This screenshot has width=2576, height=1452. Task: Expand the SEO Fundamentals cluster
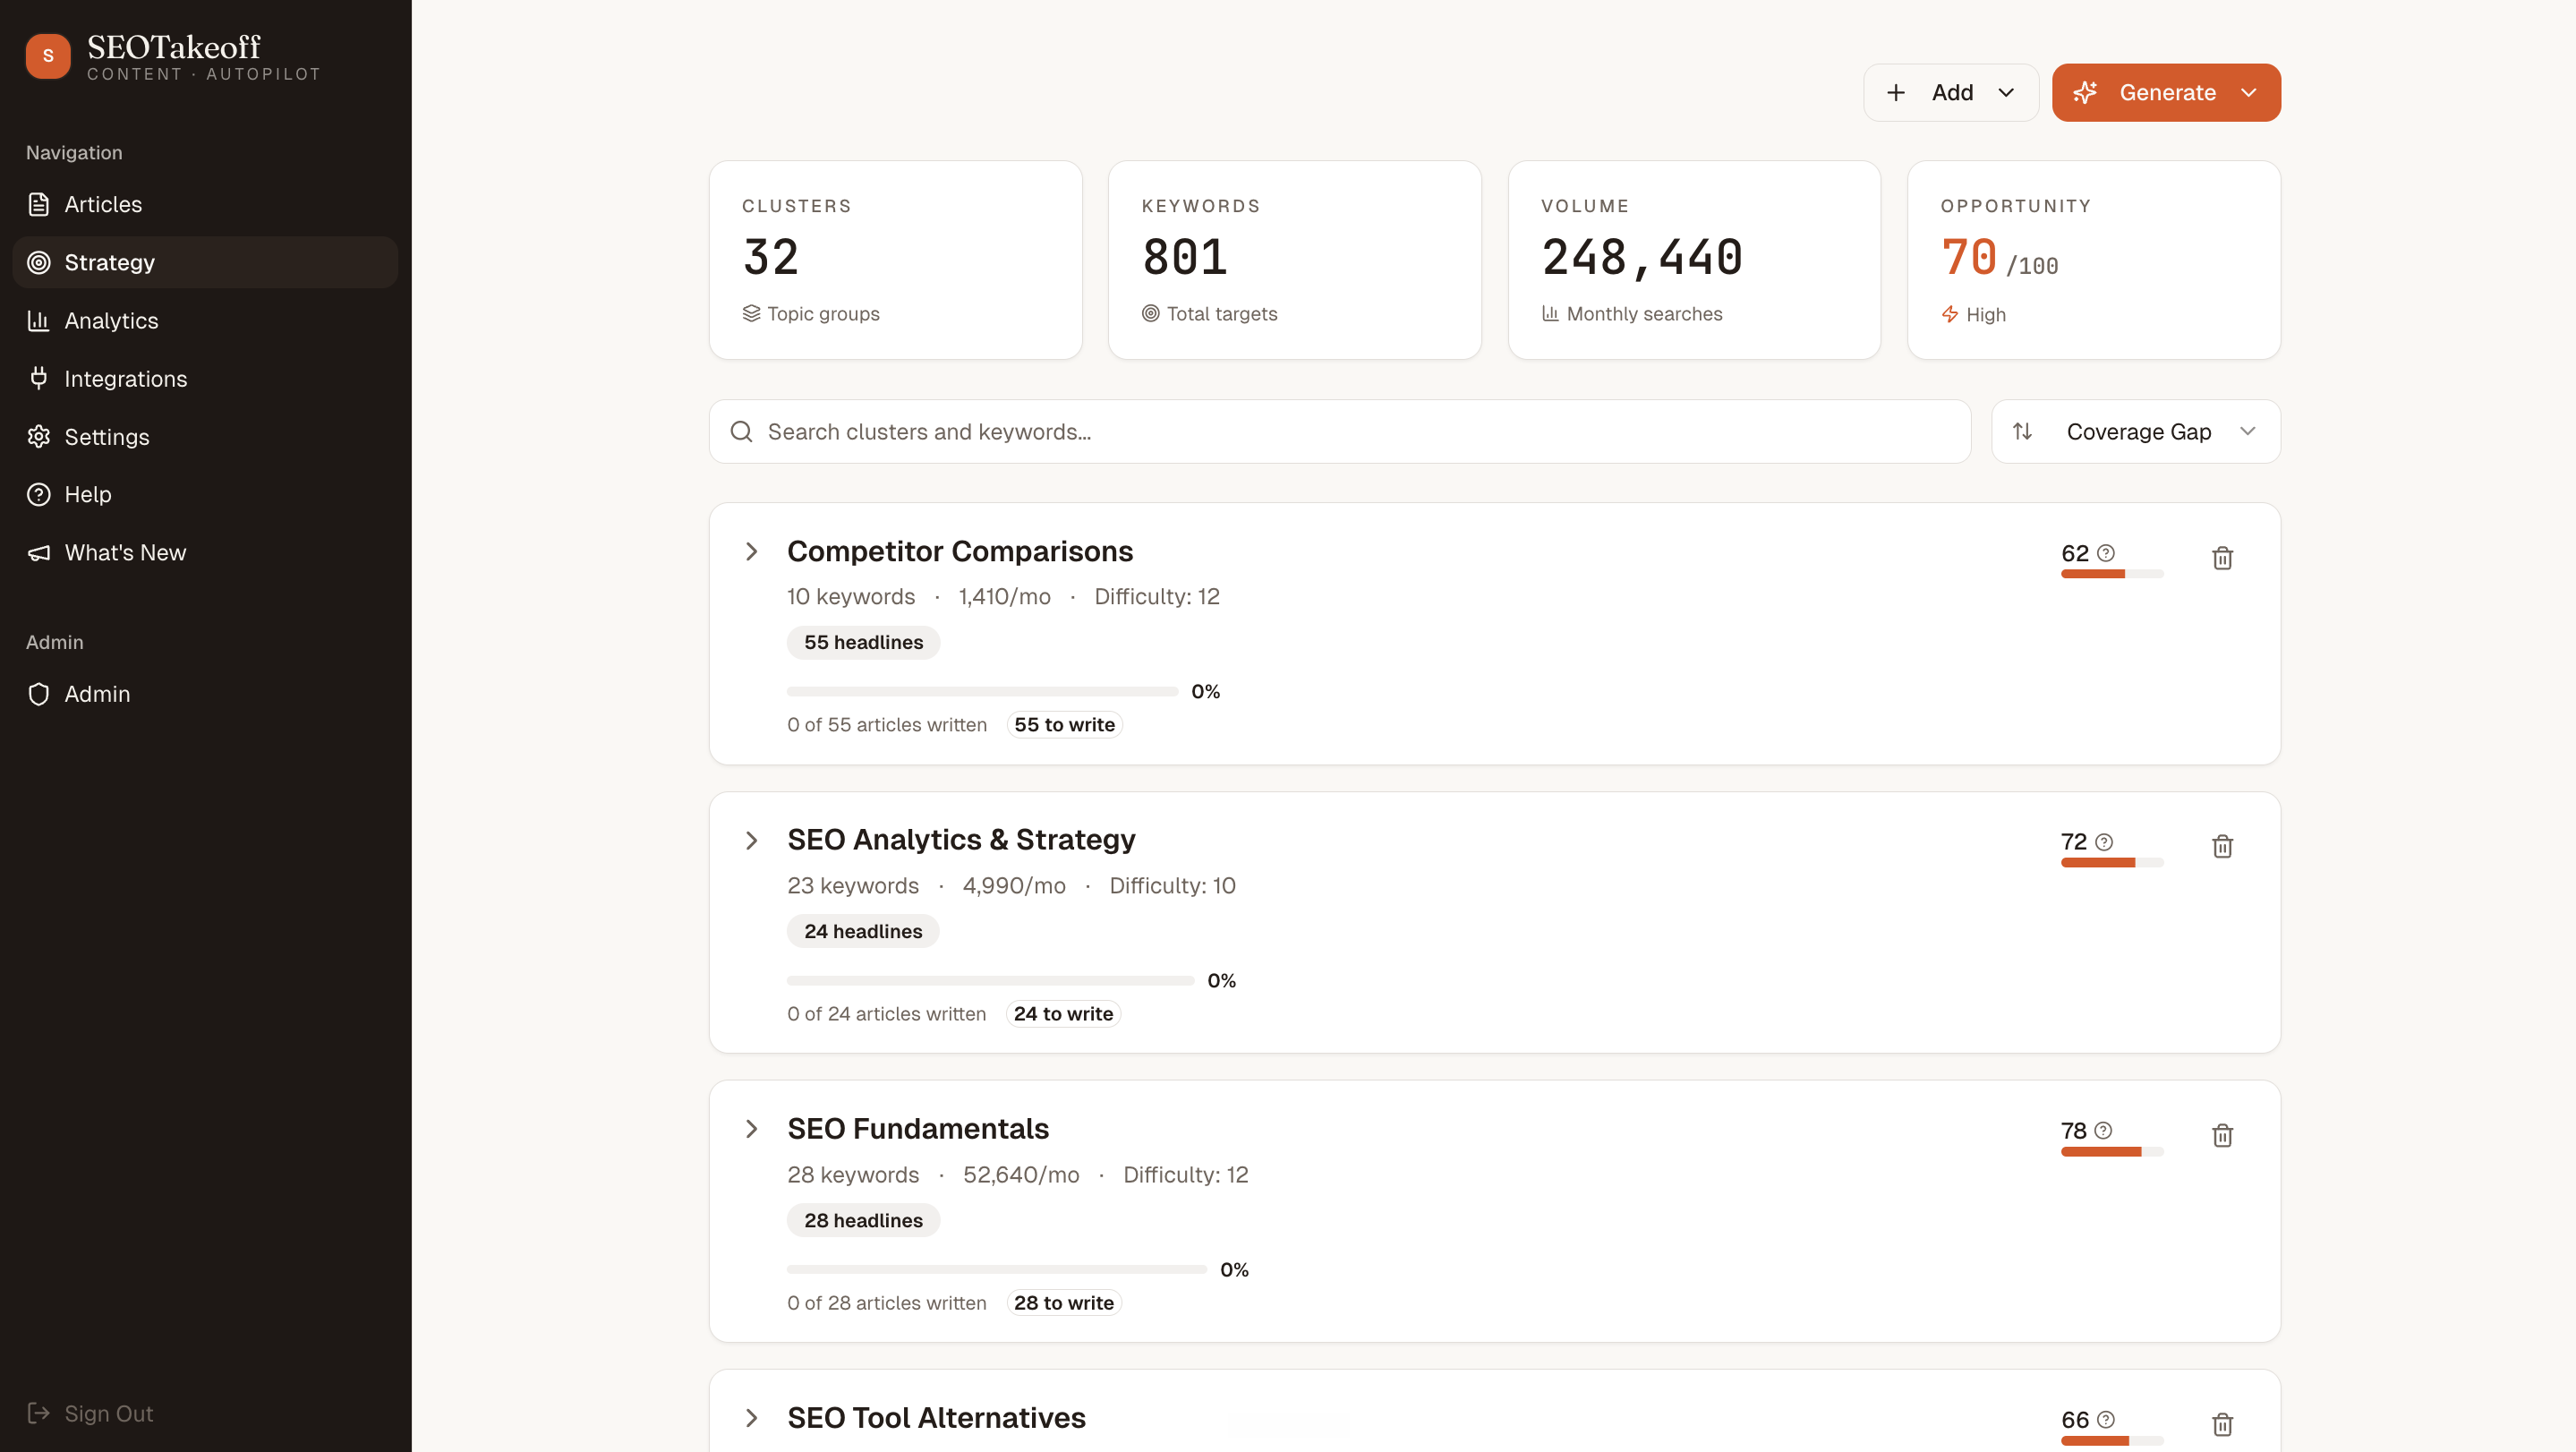pyautogui.click(x=751, y=1128)
